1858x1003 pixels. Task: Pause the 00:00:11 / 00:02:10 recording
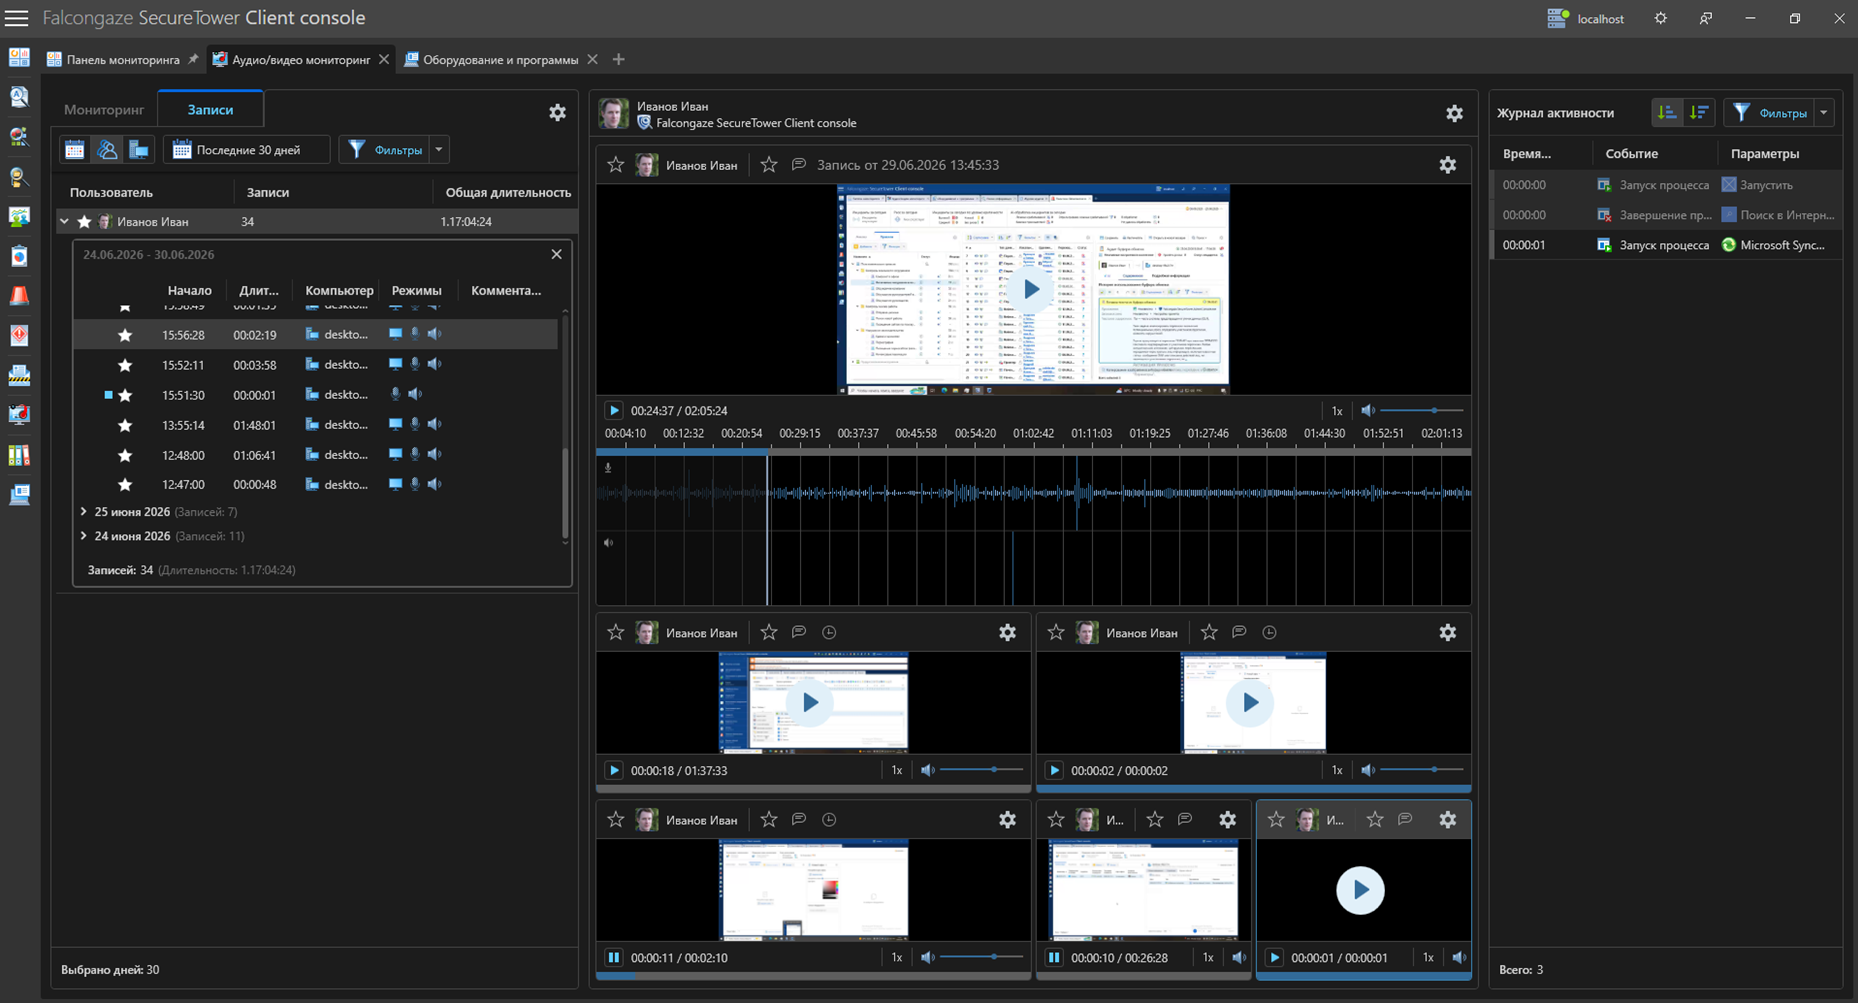pos(614,957)
